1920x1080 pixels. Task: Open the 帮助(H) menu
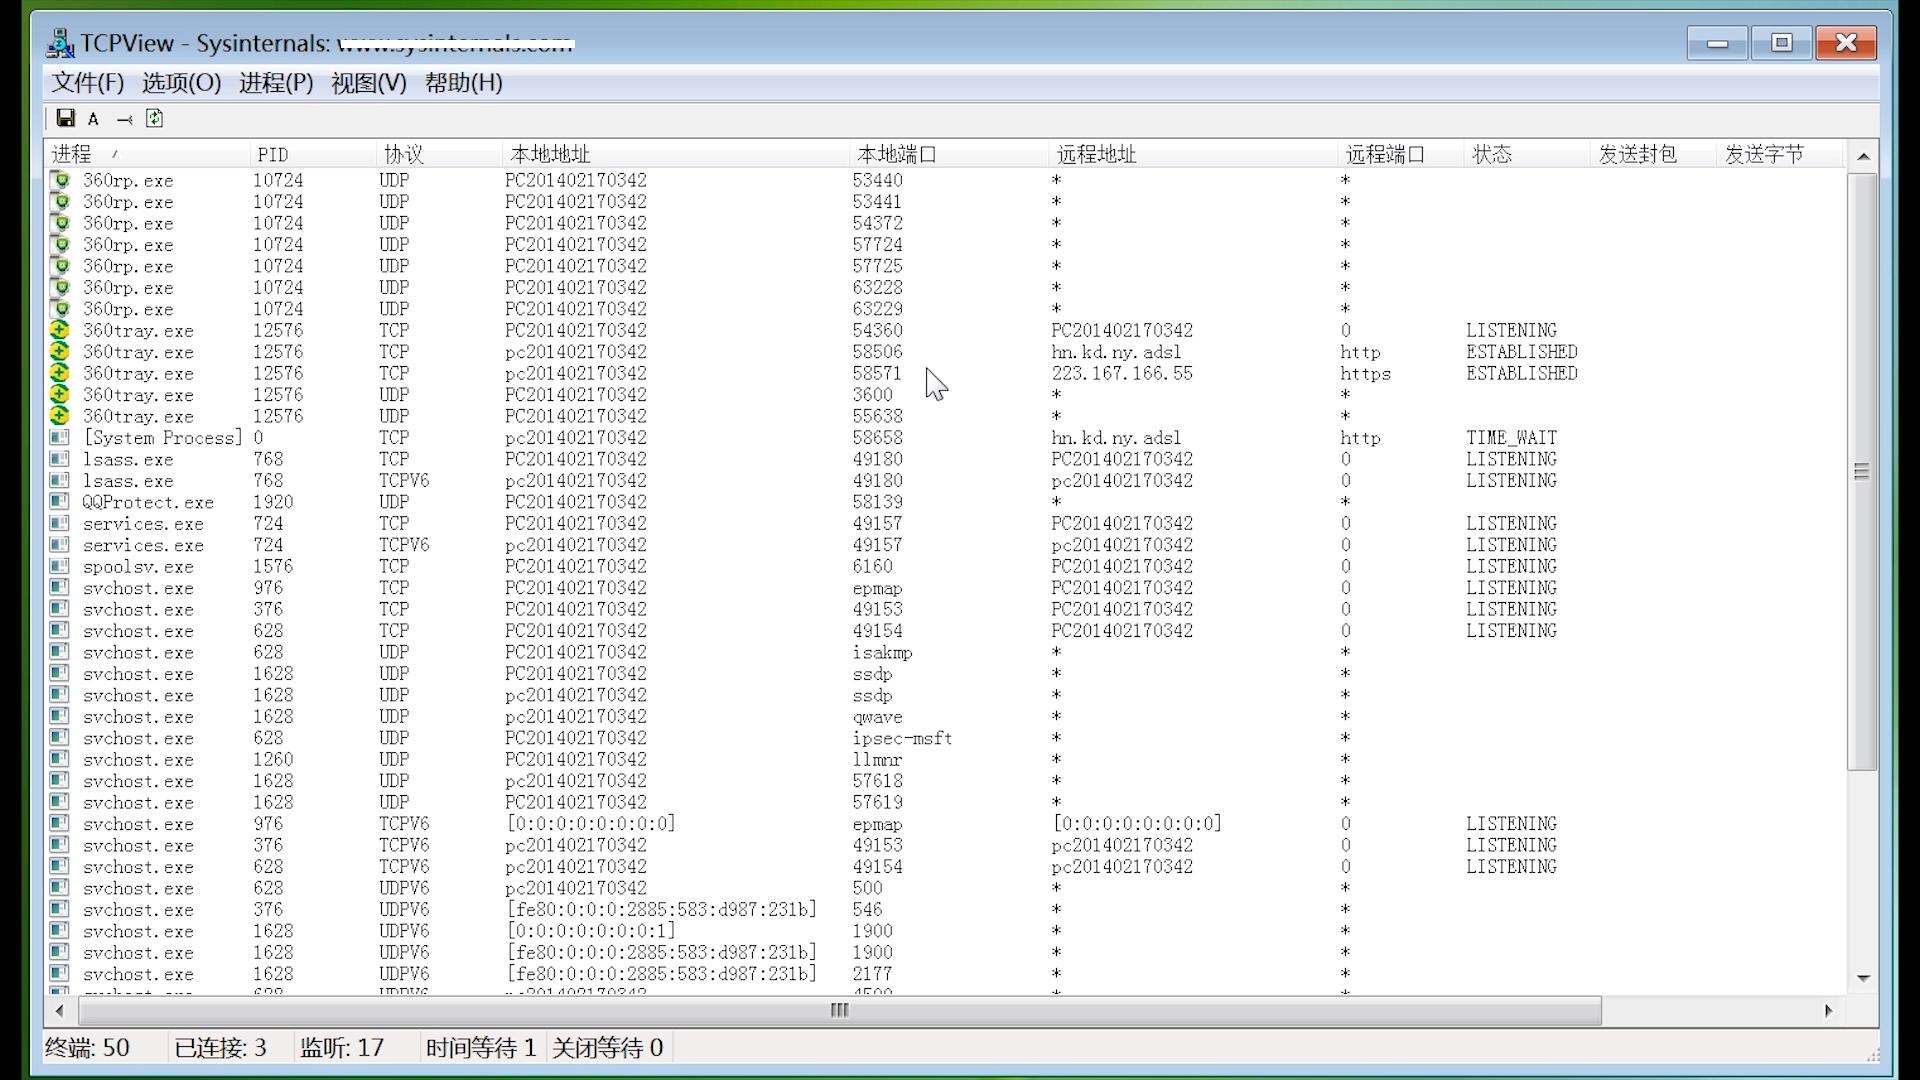463,83
